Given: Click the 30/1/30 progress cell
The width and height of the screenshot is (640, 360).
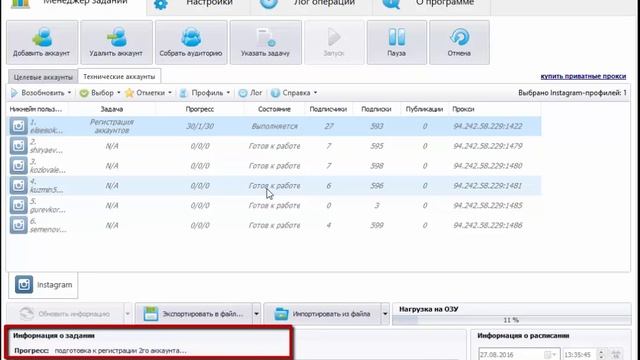Looking at the screenshot, I should tap(200, 126).
